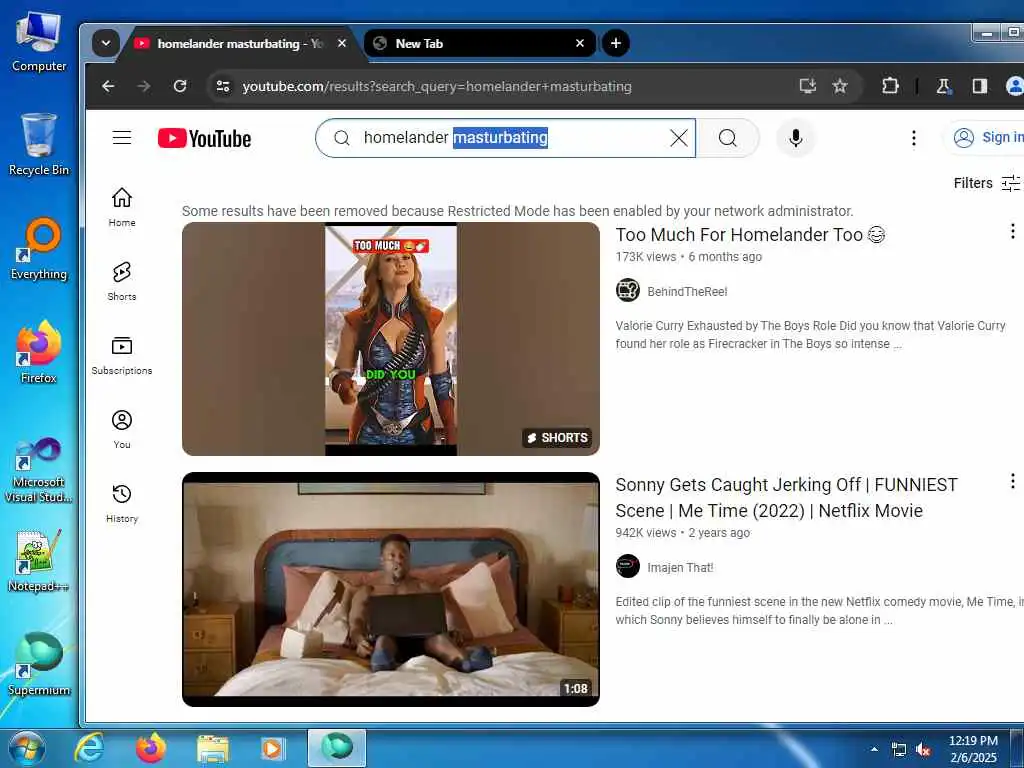
Task: Open options menu for first video result
Action: (1012, 231)
